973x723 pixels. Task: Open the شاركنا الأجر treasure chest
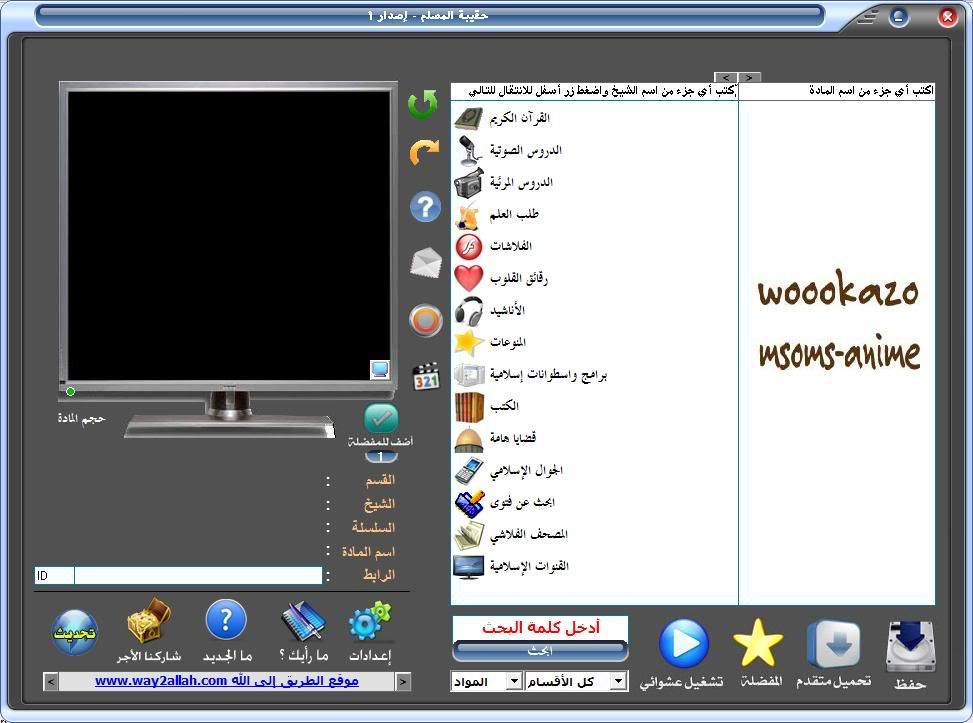(x=148, y=622)
